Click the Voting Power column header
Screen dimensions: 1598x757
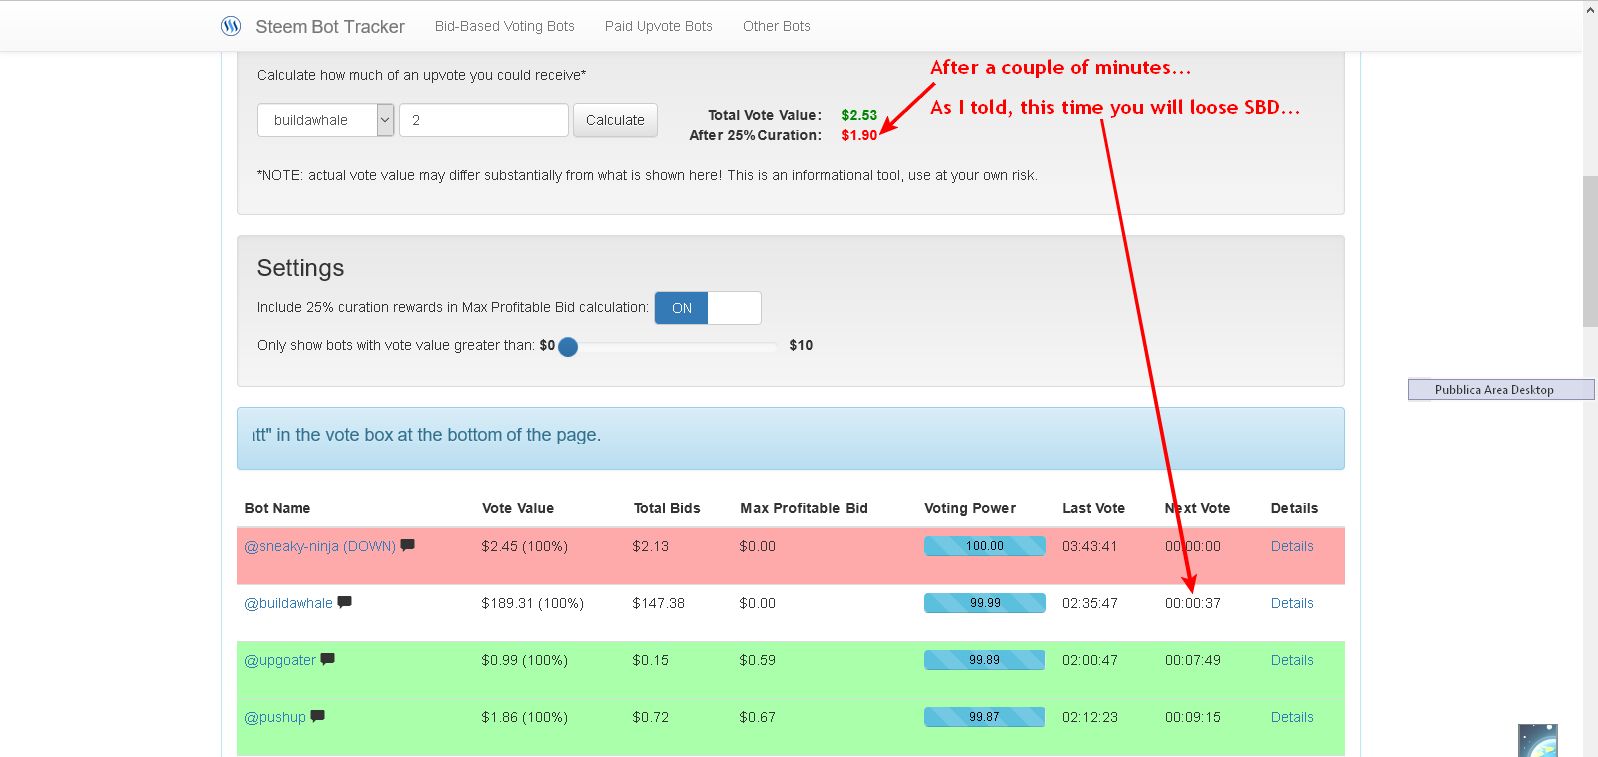970,508
